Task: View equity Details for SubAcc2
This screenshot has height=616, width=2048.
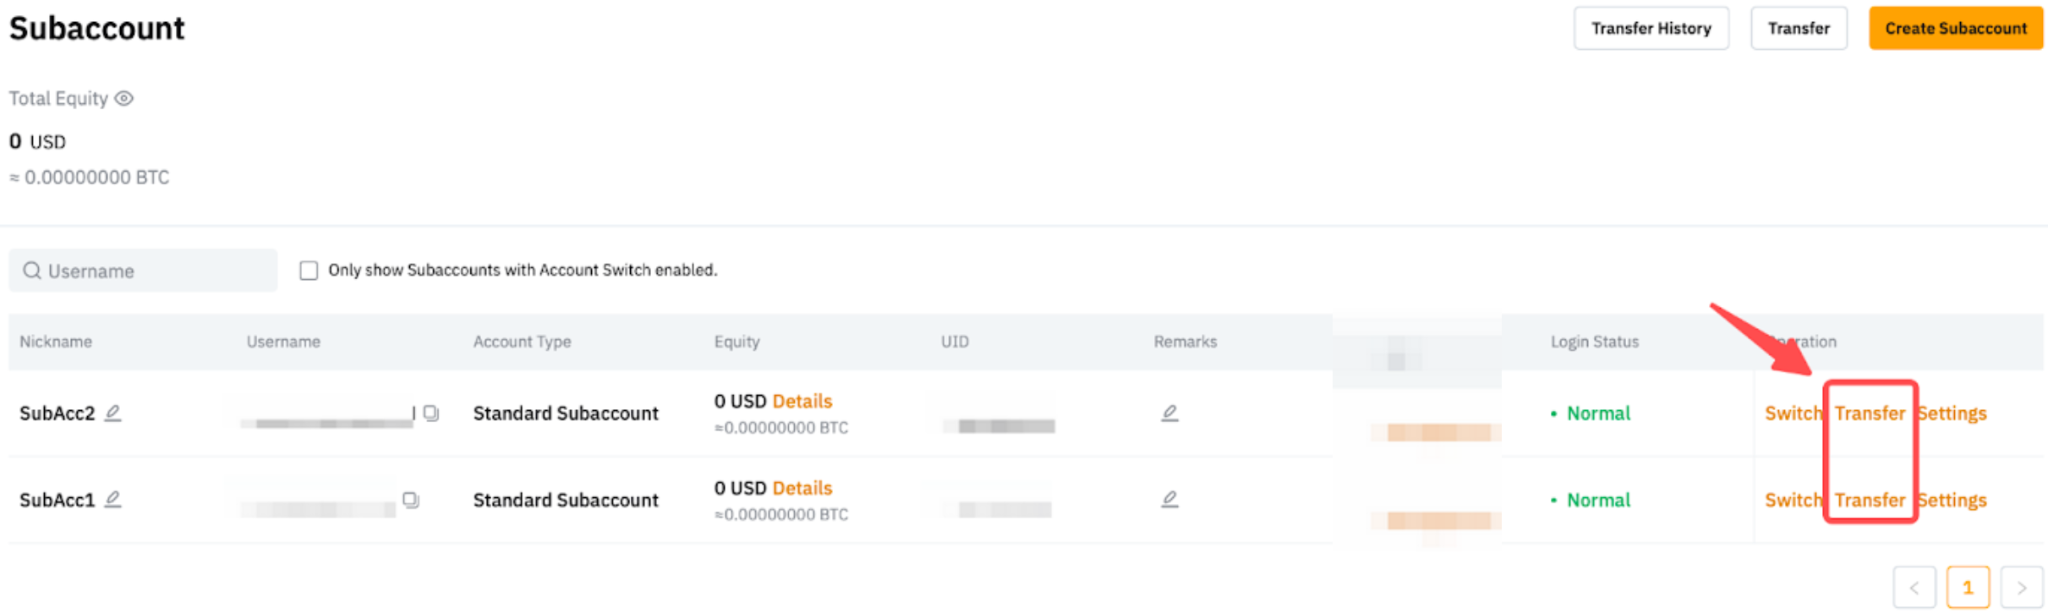Action: click(802, 401)
